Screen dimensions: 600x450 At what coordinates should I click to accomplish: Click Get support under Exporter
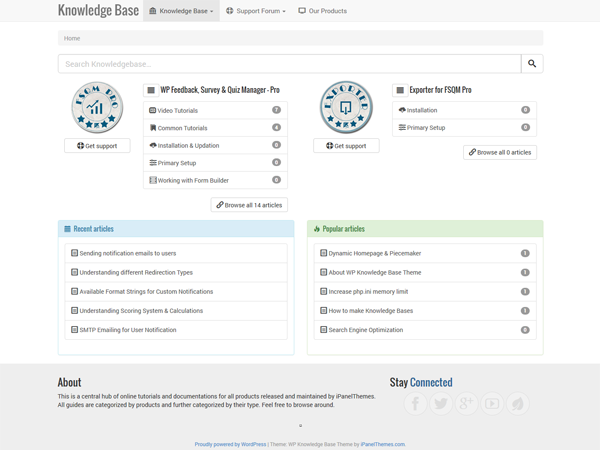[x=346, y=145]
